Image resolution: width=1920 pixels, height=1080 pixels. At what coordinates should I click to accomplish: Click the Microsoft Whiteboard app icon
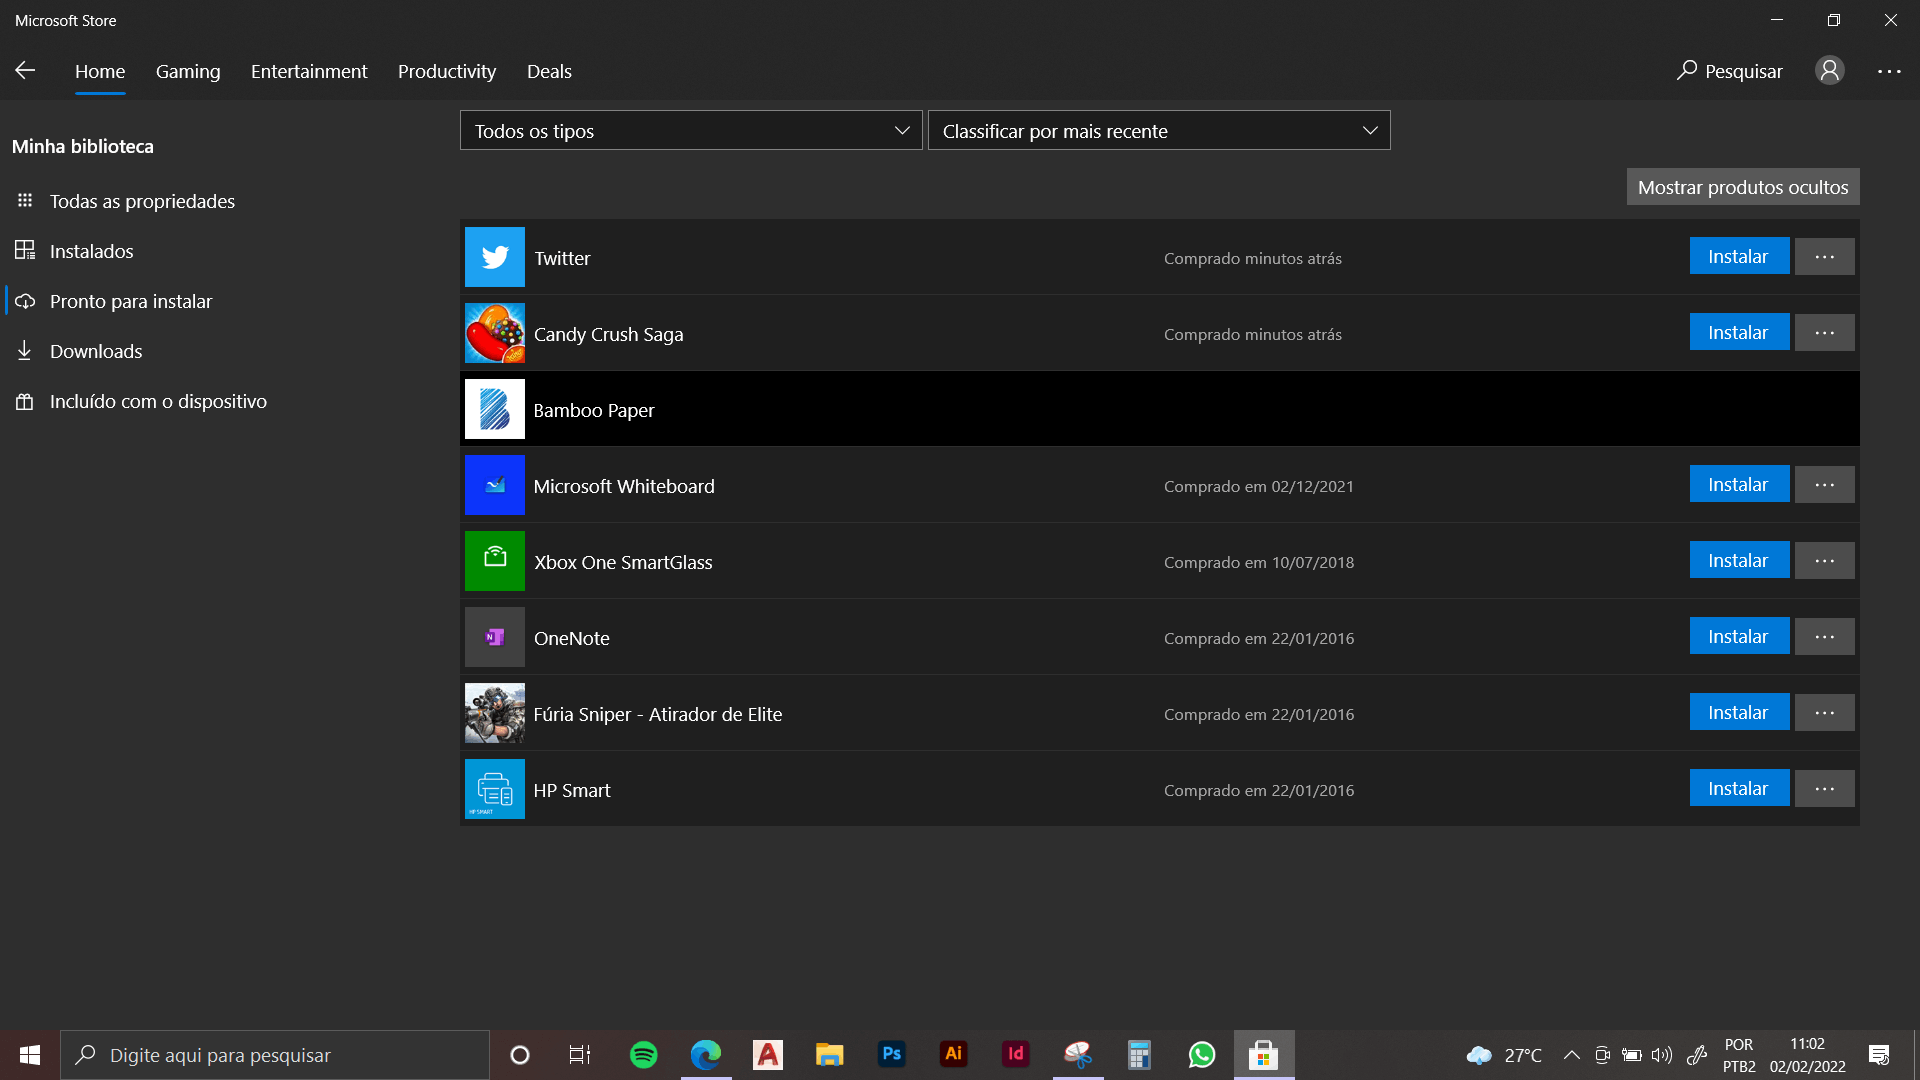tap(495, 485)
